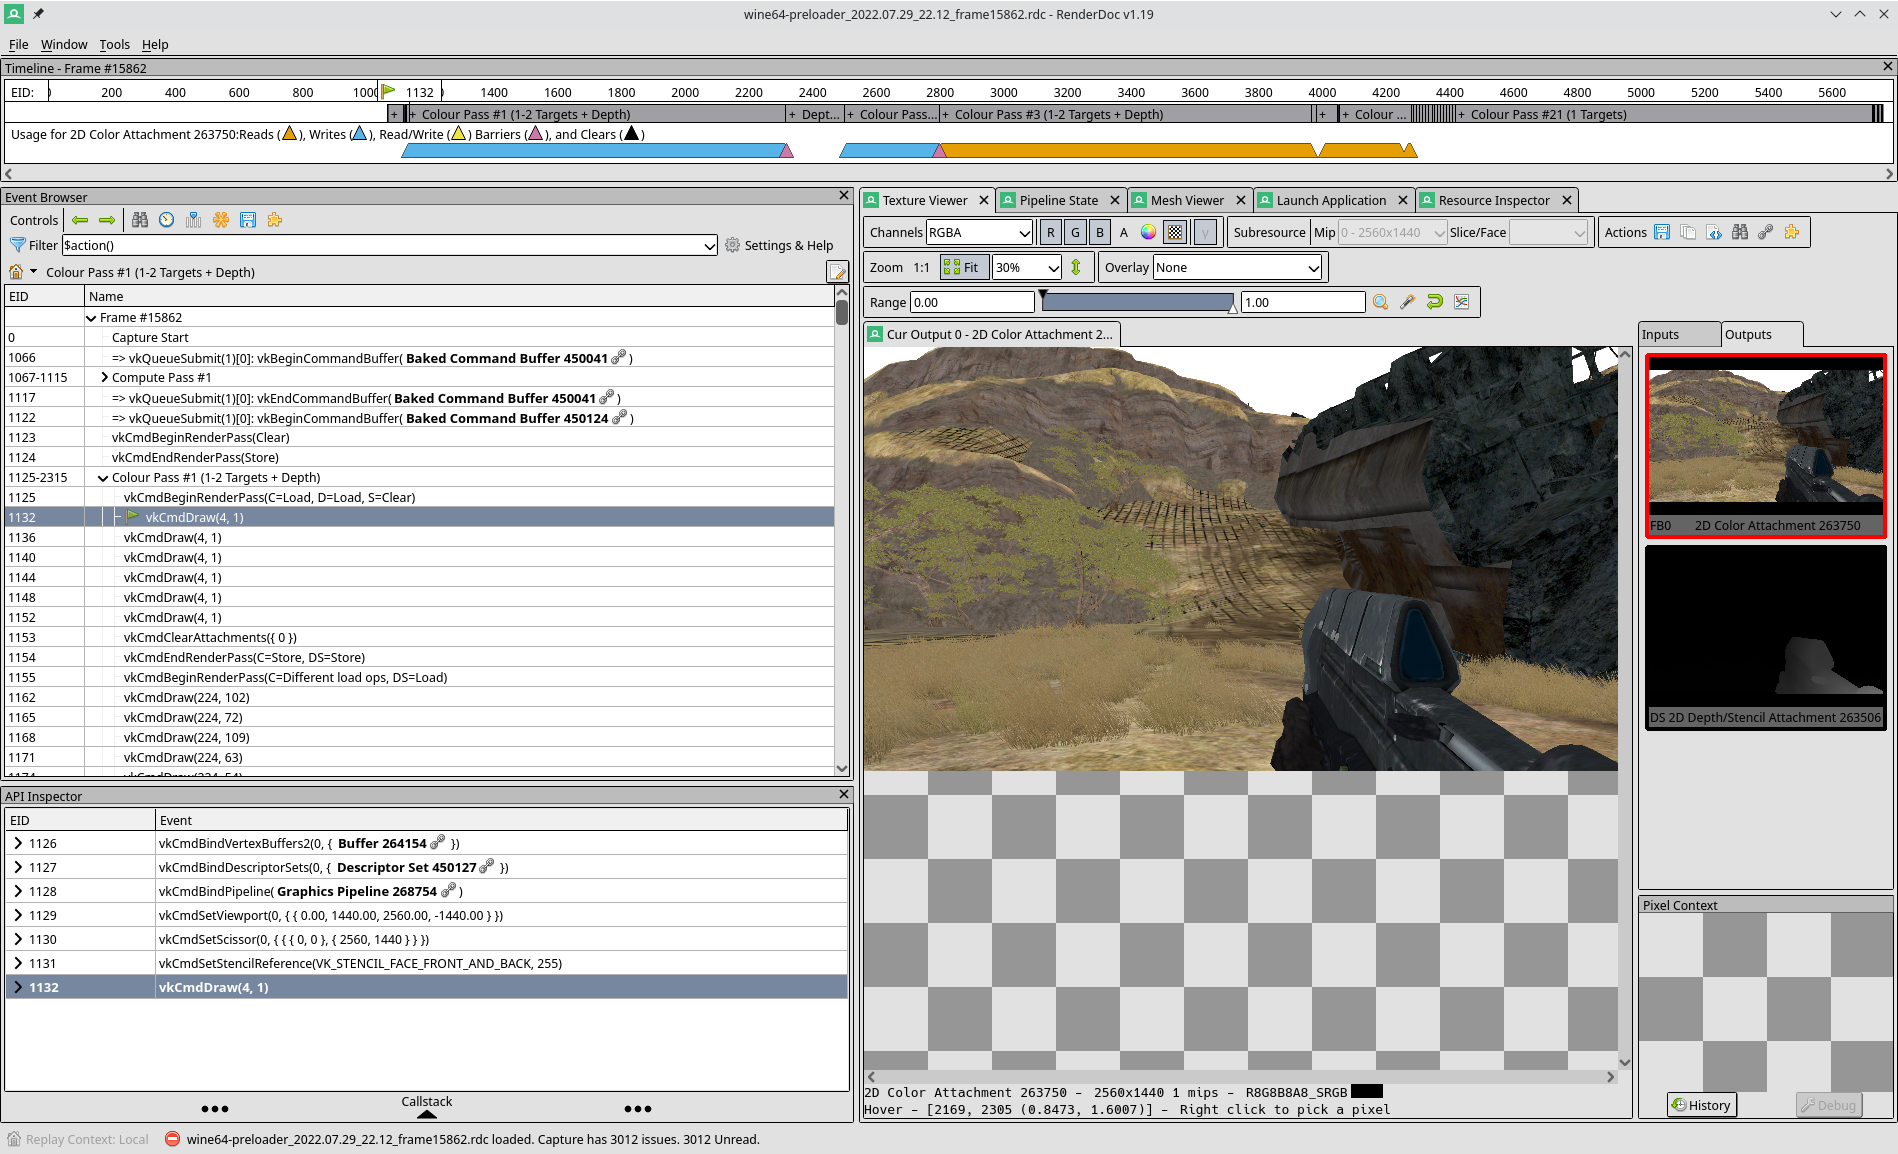Image resolution: width=1898 pixels, height=1154 pixels.
Task: Expand EID 1126 in API Inspector
Action: click(18, 843)
